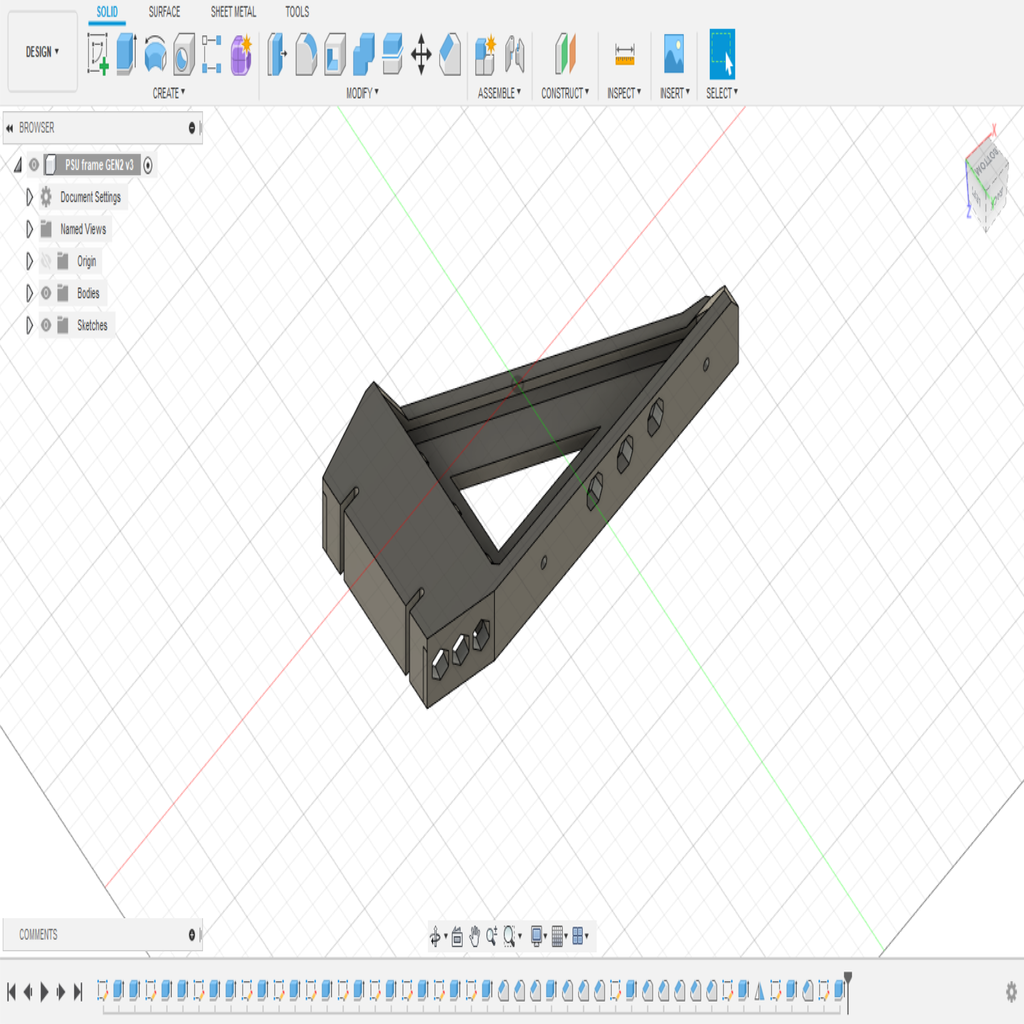Expand the Bodies folder in the browser
Screen dimensions: 1024x1024
tap(28, 293)
